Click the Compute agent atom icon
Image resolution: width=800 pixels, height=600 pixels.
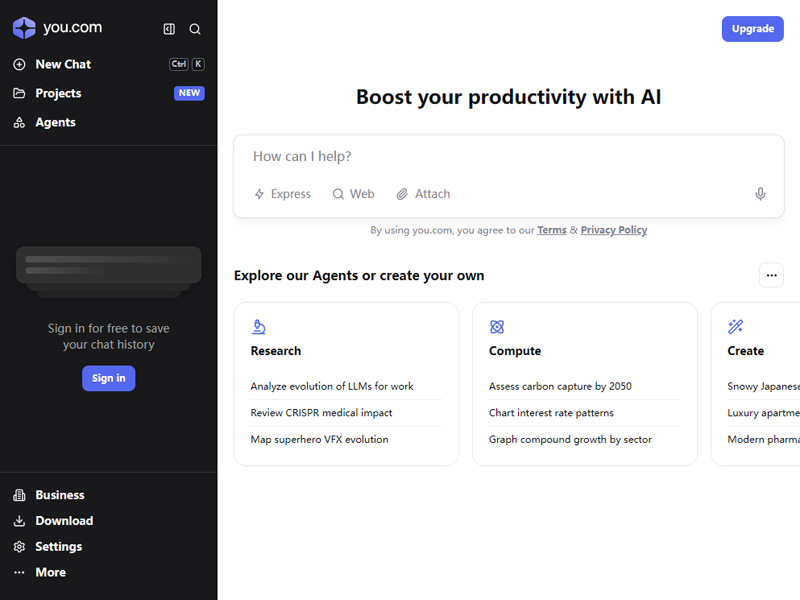pyautogui.click(x=497, y=327)
